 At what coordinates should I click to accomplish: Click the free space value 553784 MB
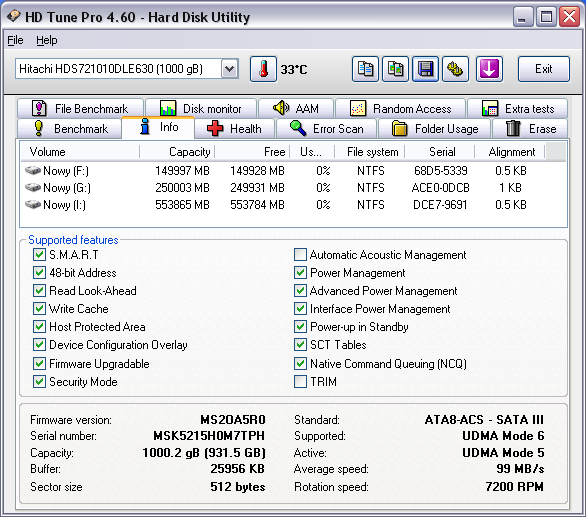point(257,205)
